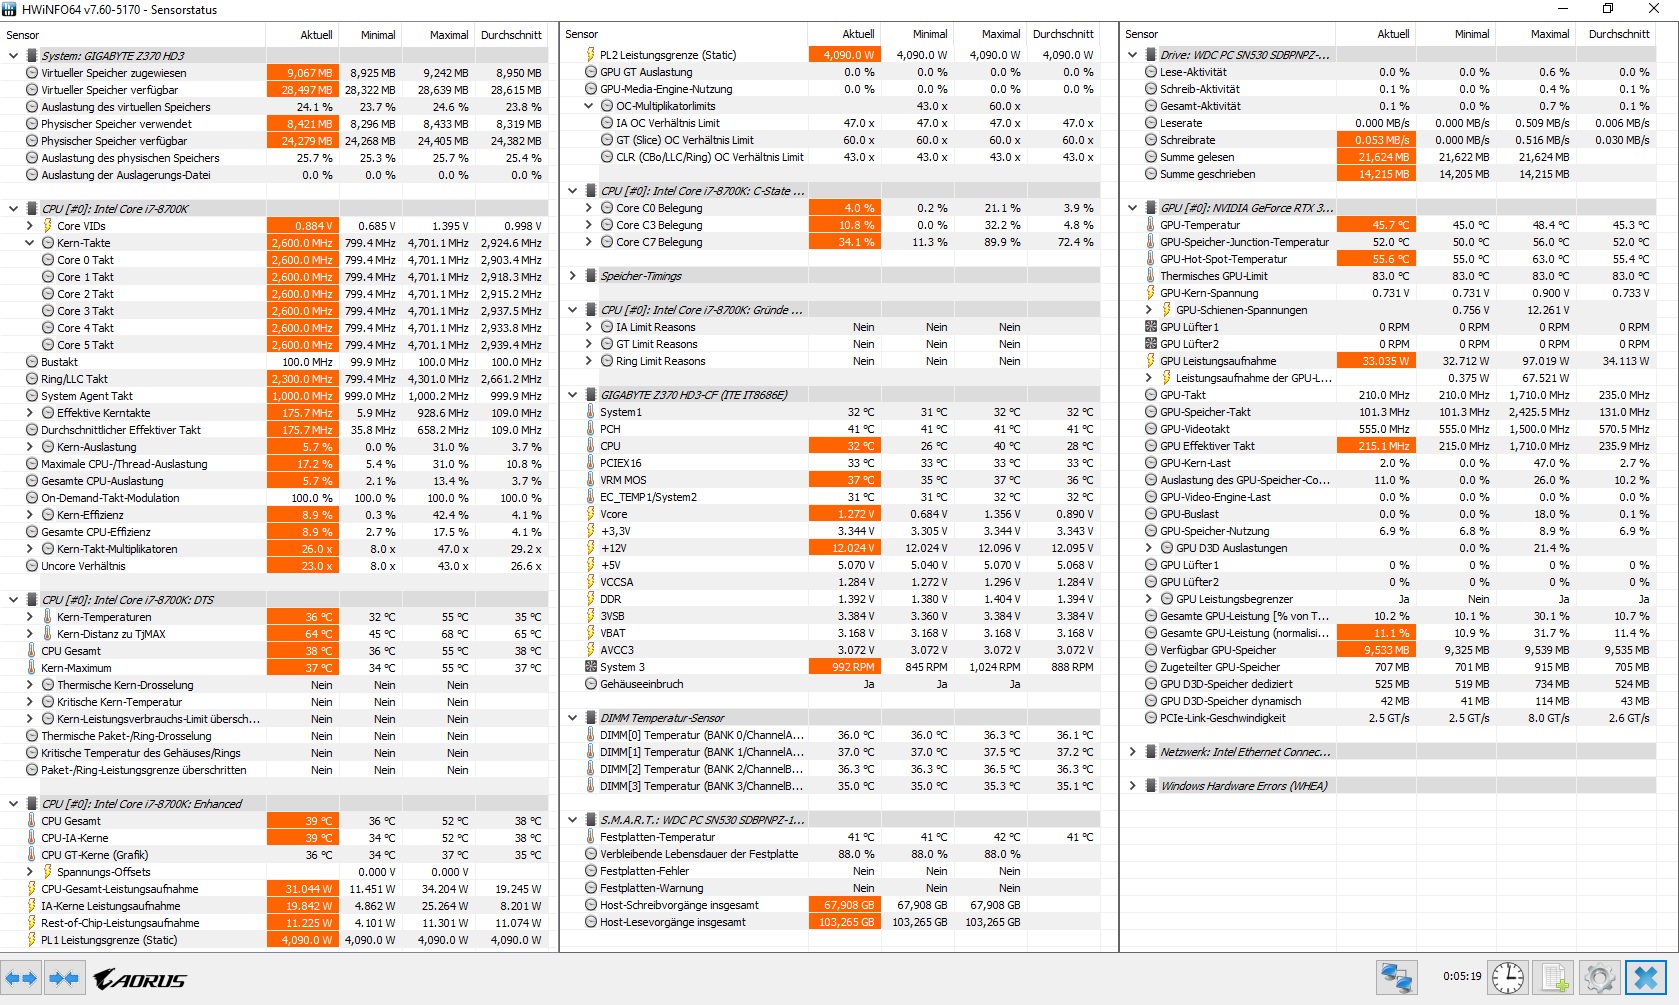Click the elapsed time 0:05:19 display
1679x1005 pixels.
(x=1461, y=977)
